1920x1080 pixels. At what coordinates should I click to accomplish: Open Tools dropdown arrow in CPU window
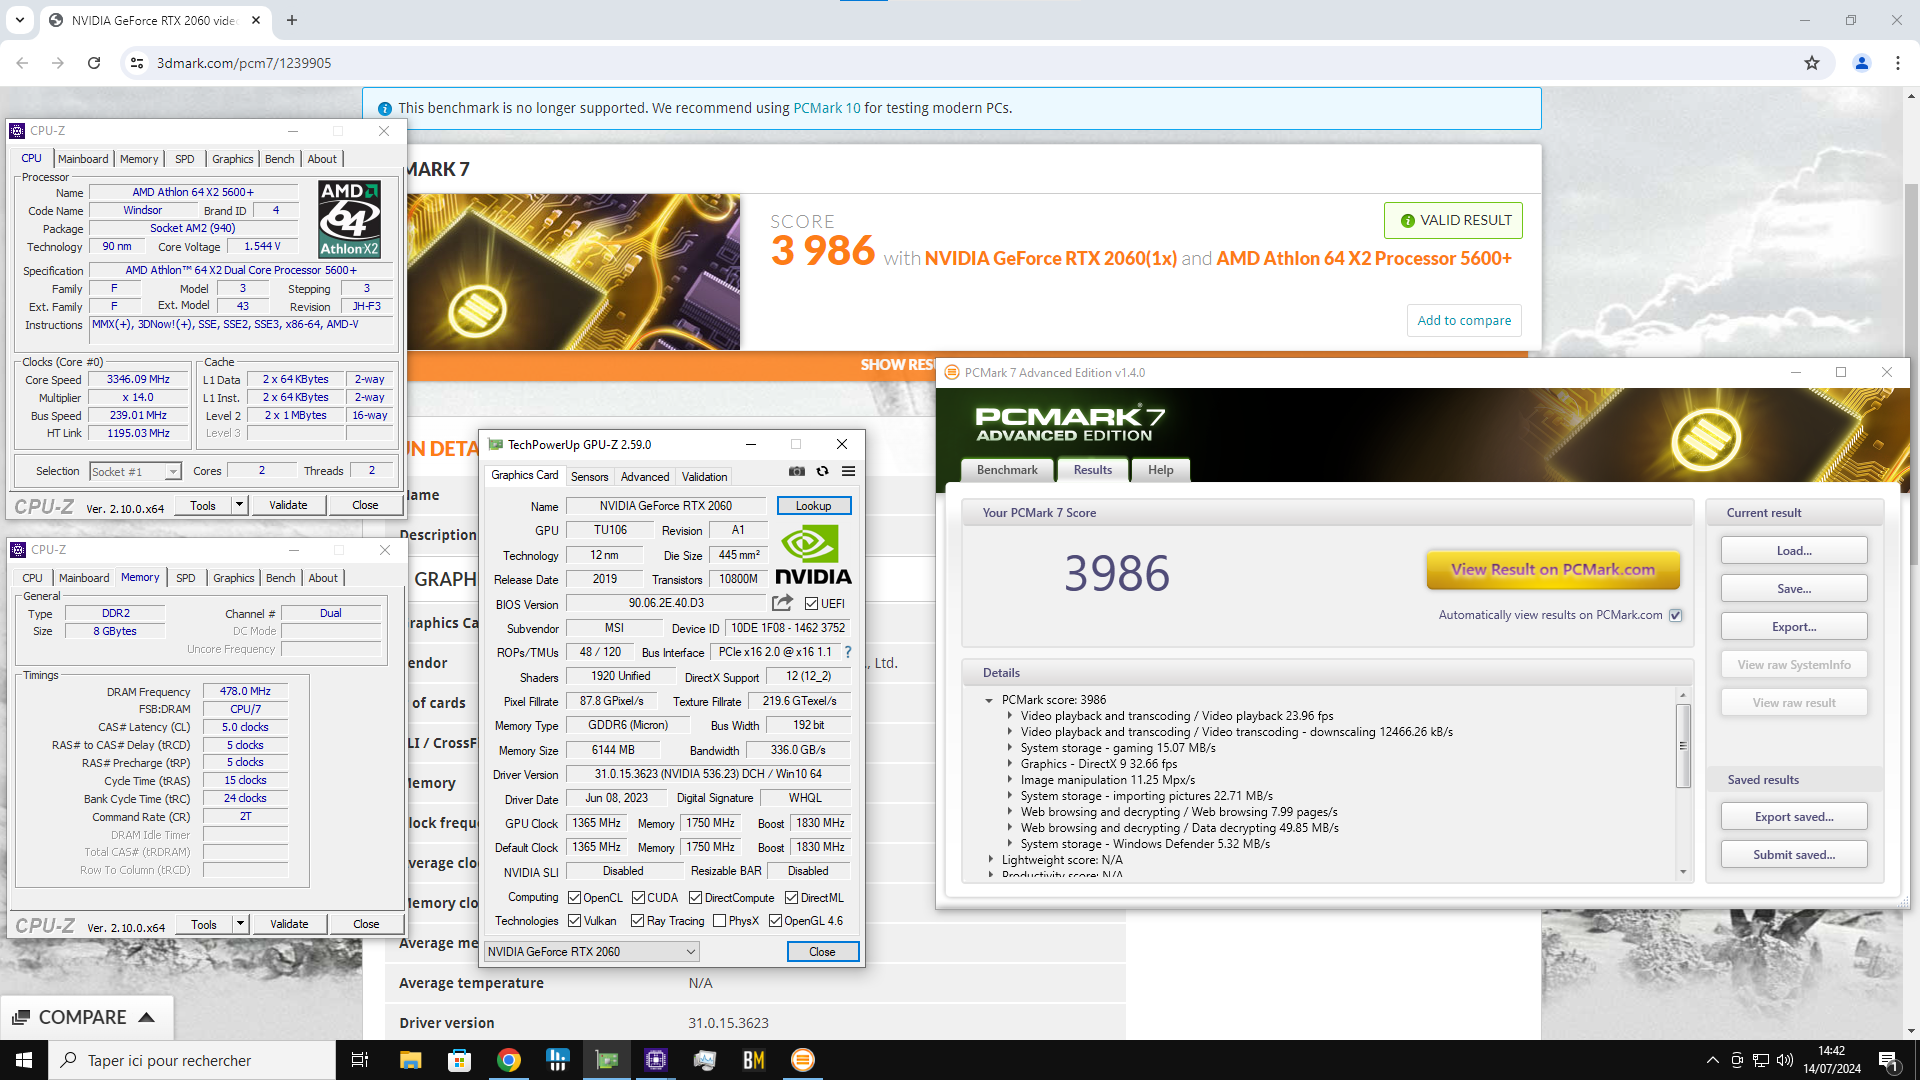pyautogui.click(x=239, y=505)
